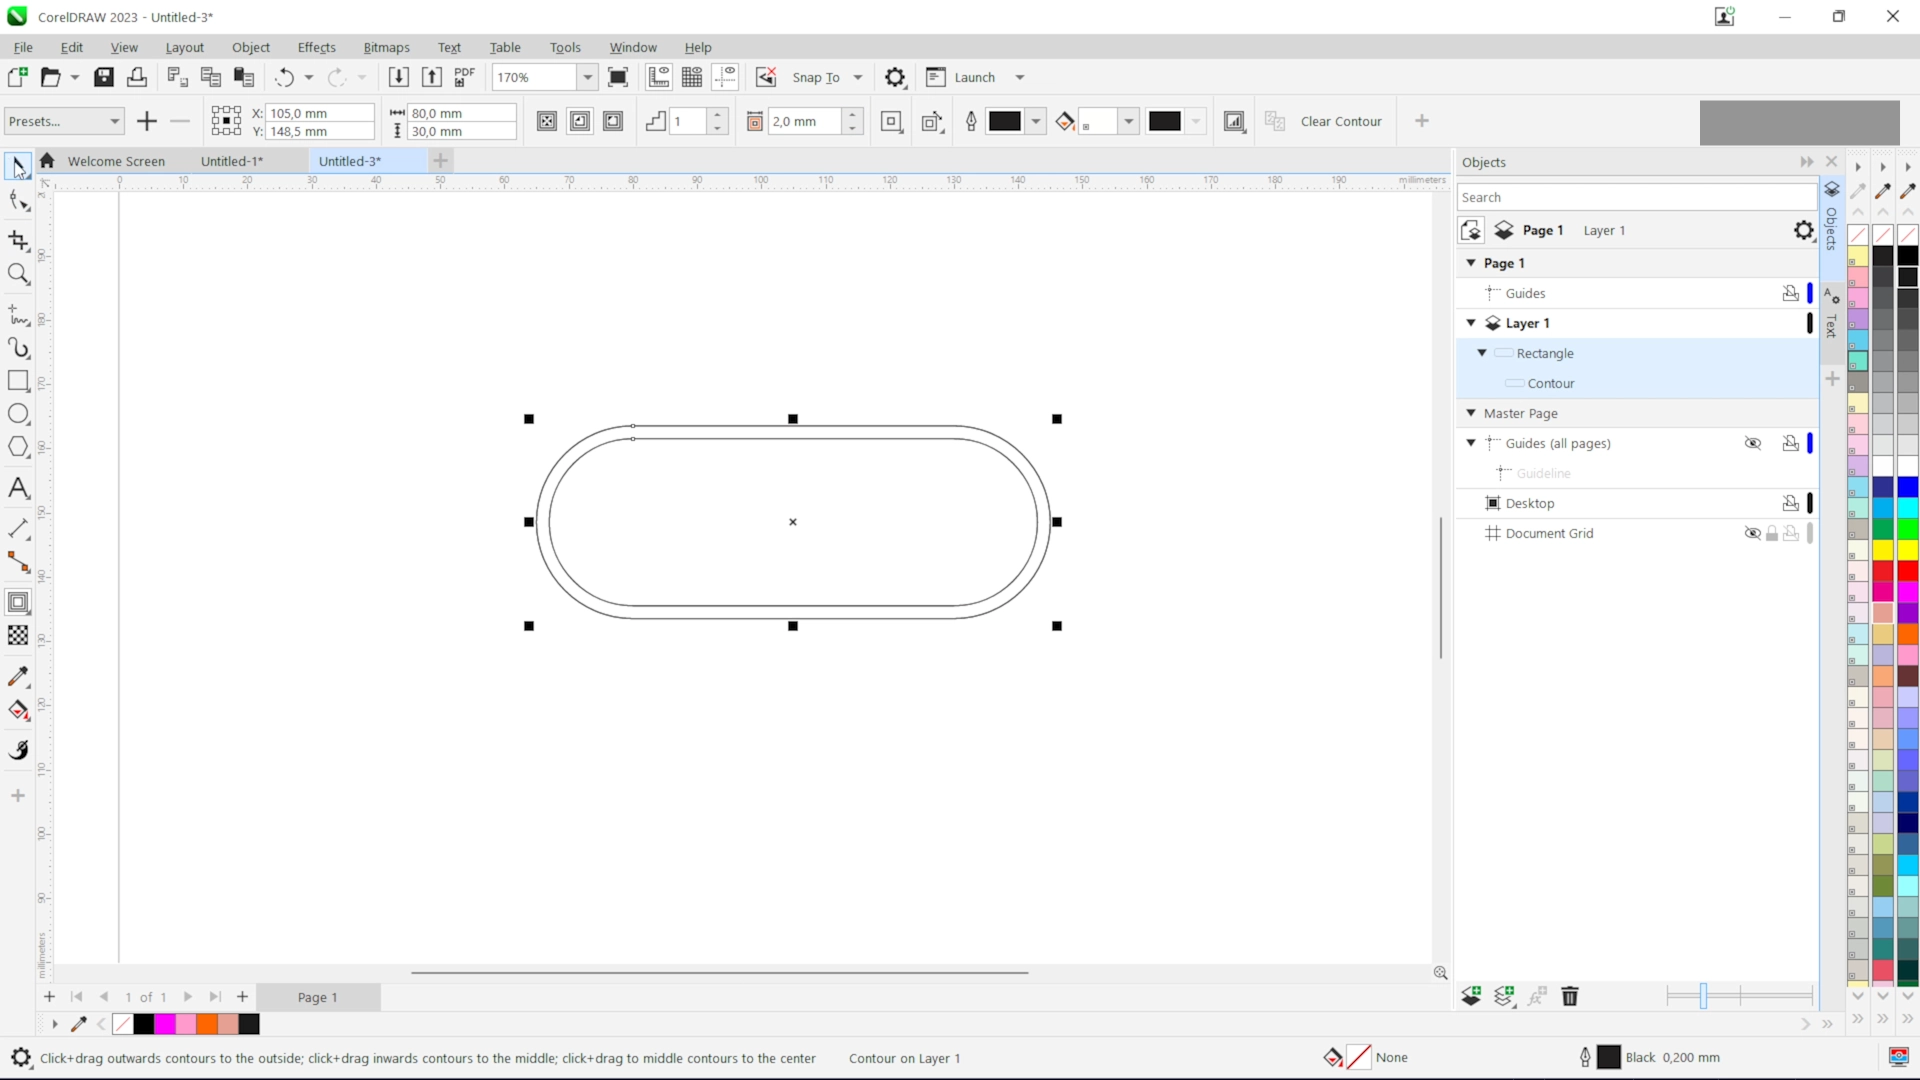
Task: Click the Save icon
Action: click(104, 77)
